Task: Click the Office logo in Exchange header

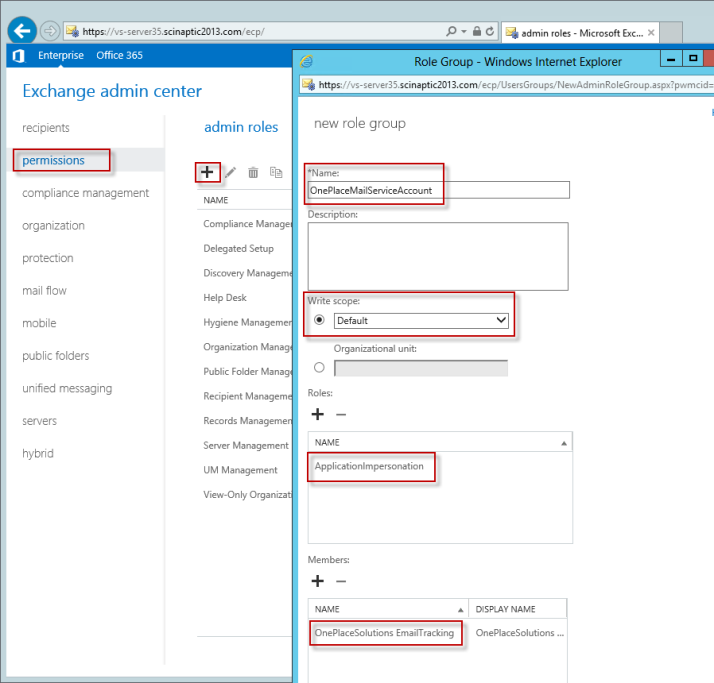Action: pyautogui.click(x=19, y=56)
